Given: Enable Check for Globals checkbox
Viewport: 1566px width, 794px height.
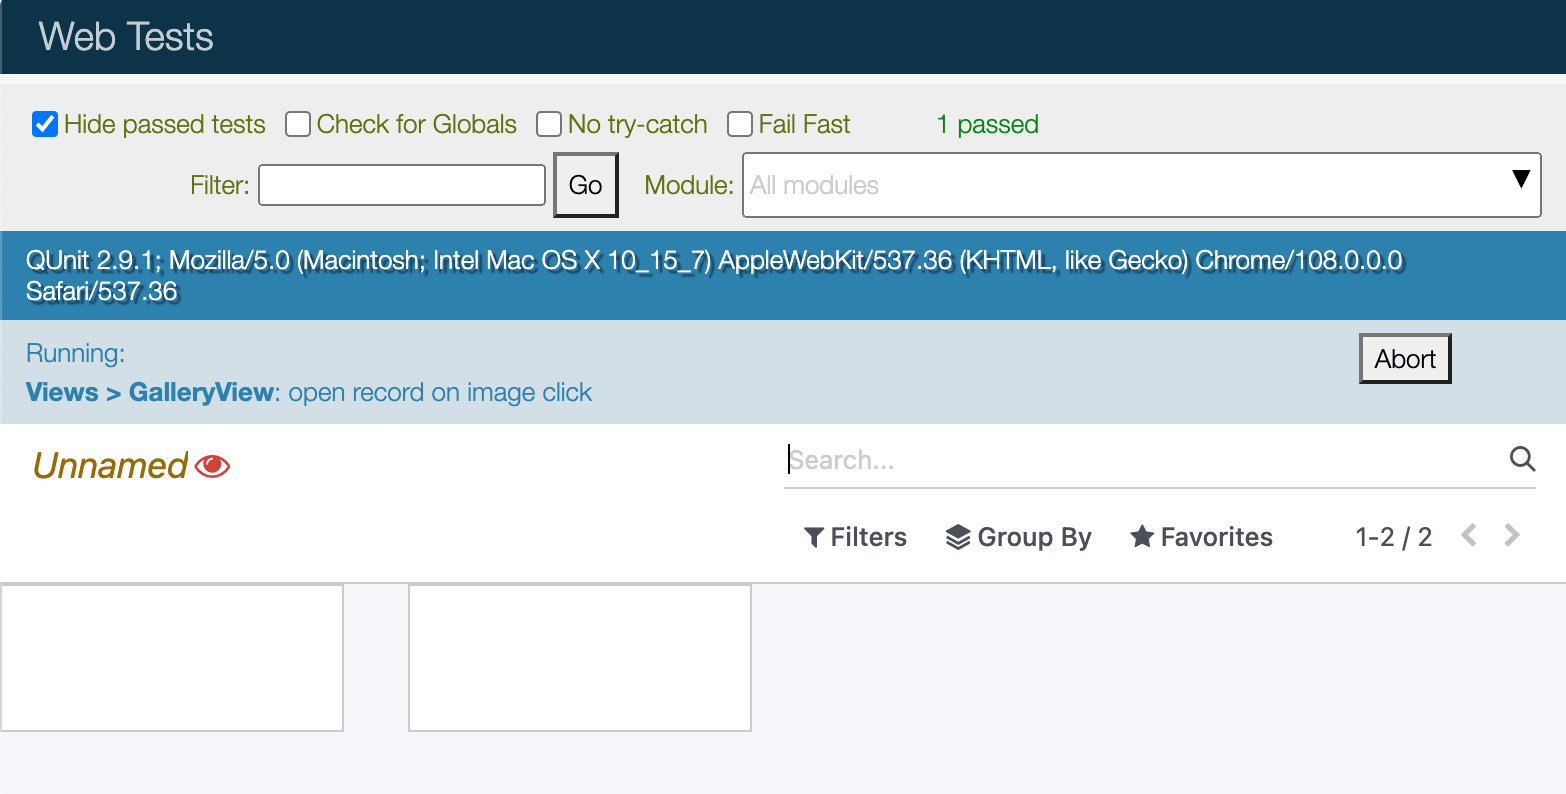Looking at the screenshot, I should [x=297, y=124].
